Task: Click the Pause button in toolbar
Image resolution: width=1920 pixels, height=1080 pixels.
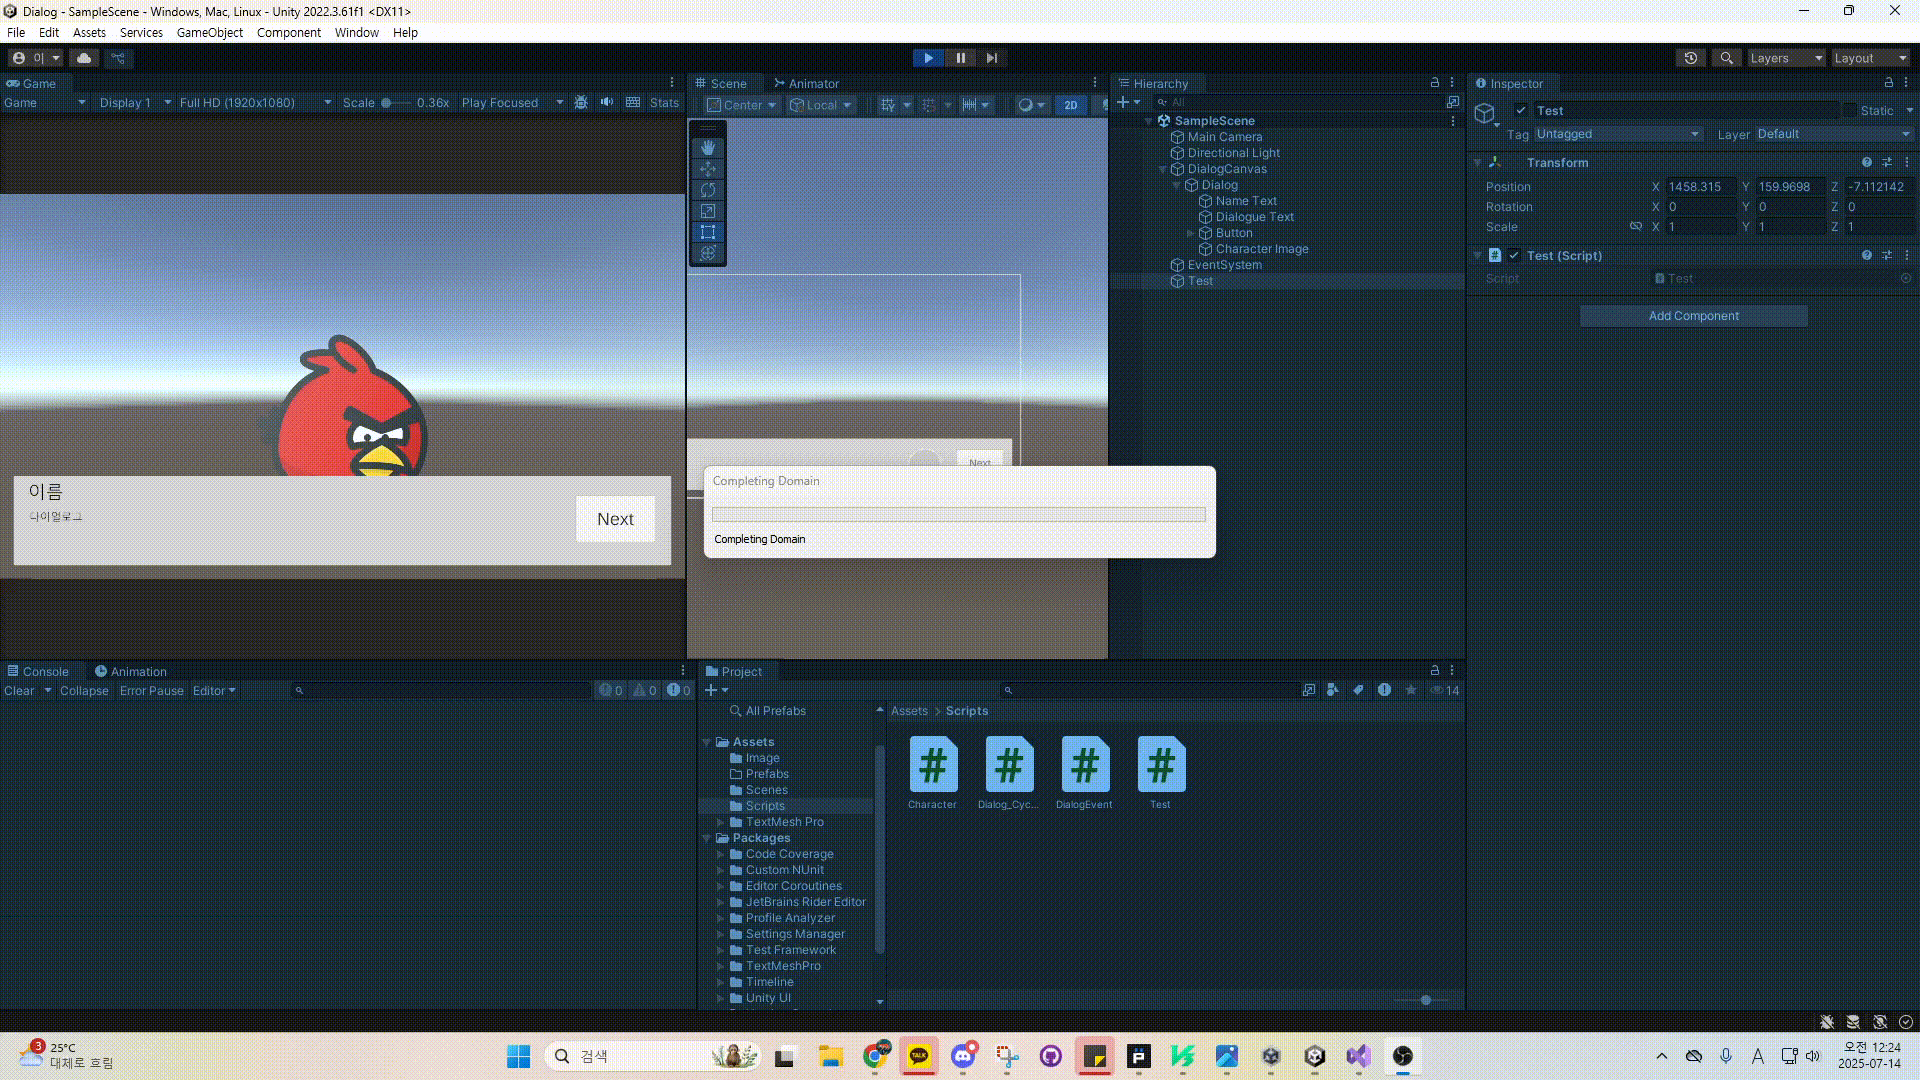Action: [x=960, y=58]
